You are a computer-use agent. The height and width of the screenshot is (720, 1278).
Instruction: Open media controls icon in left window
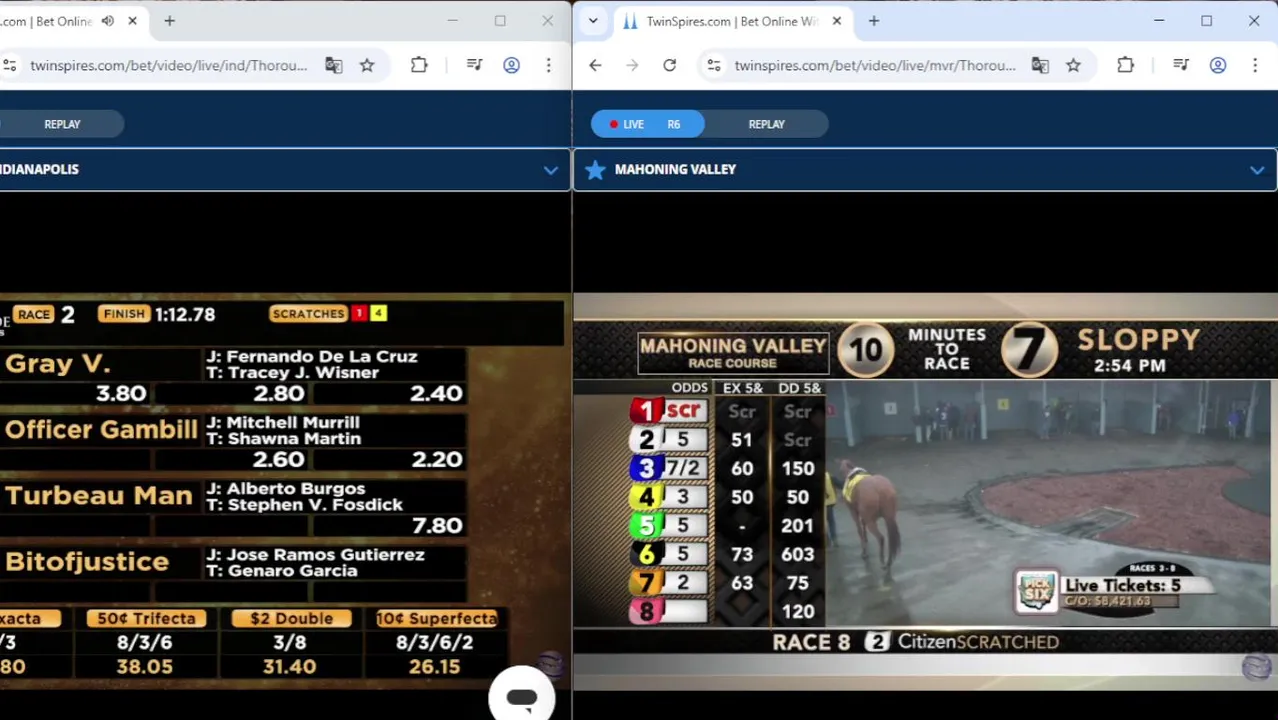(x=474, y=65)
